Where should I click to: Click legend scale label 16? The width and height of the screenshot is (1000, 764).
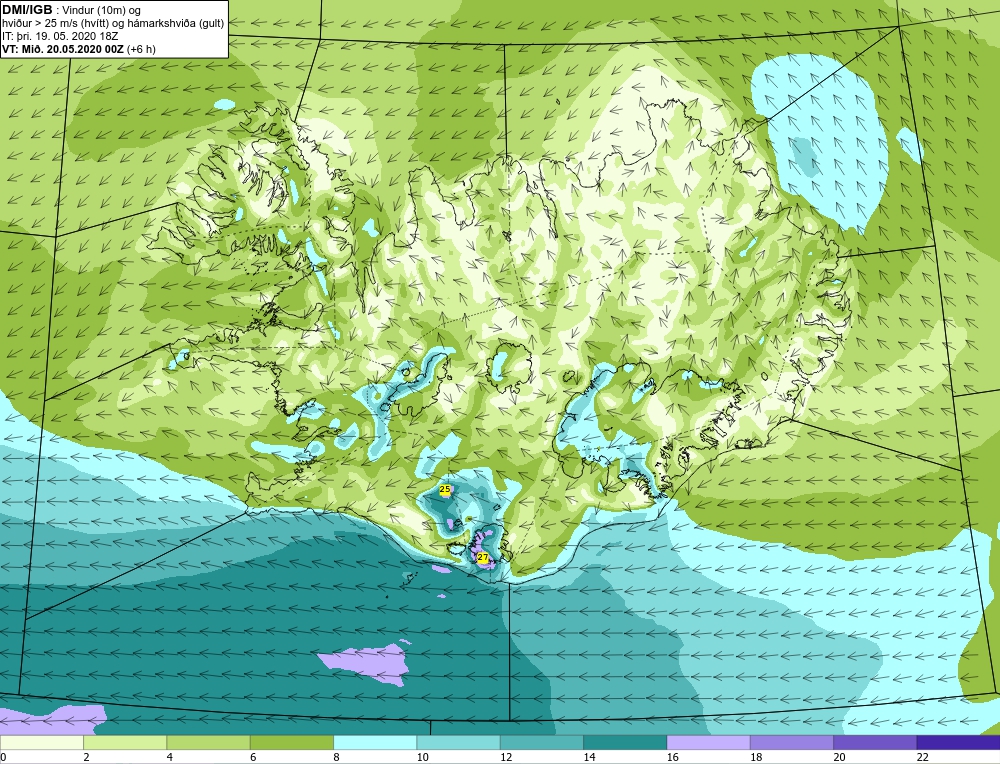[673, 757]
